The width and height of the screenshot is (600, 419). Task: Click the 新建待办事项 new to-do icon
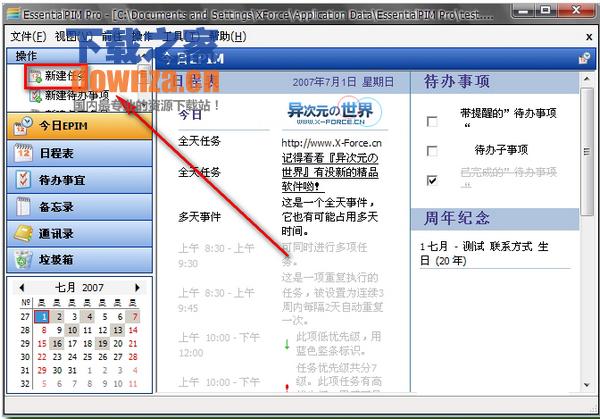[x=36, y=96]
